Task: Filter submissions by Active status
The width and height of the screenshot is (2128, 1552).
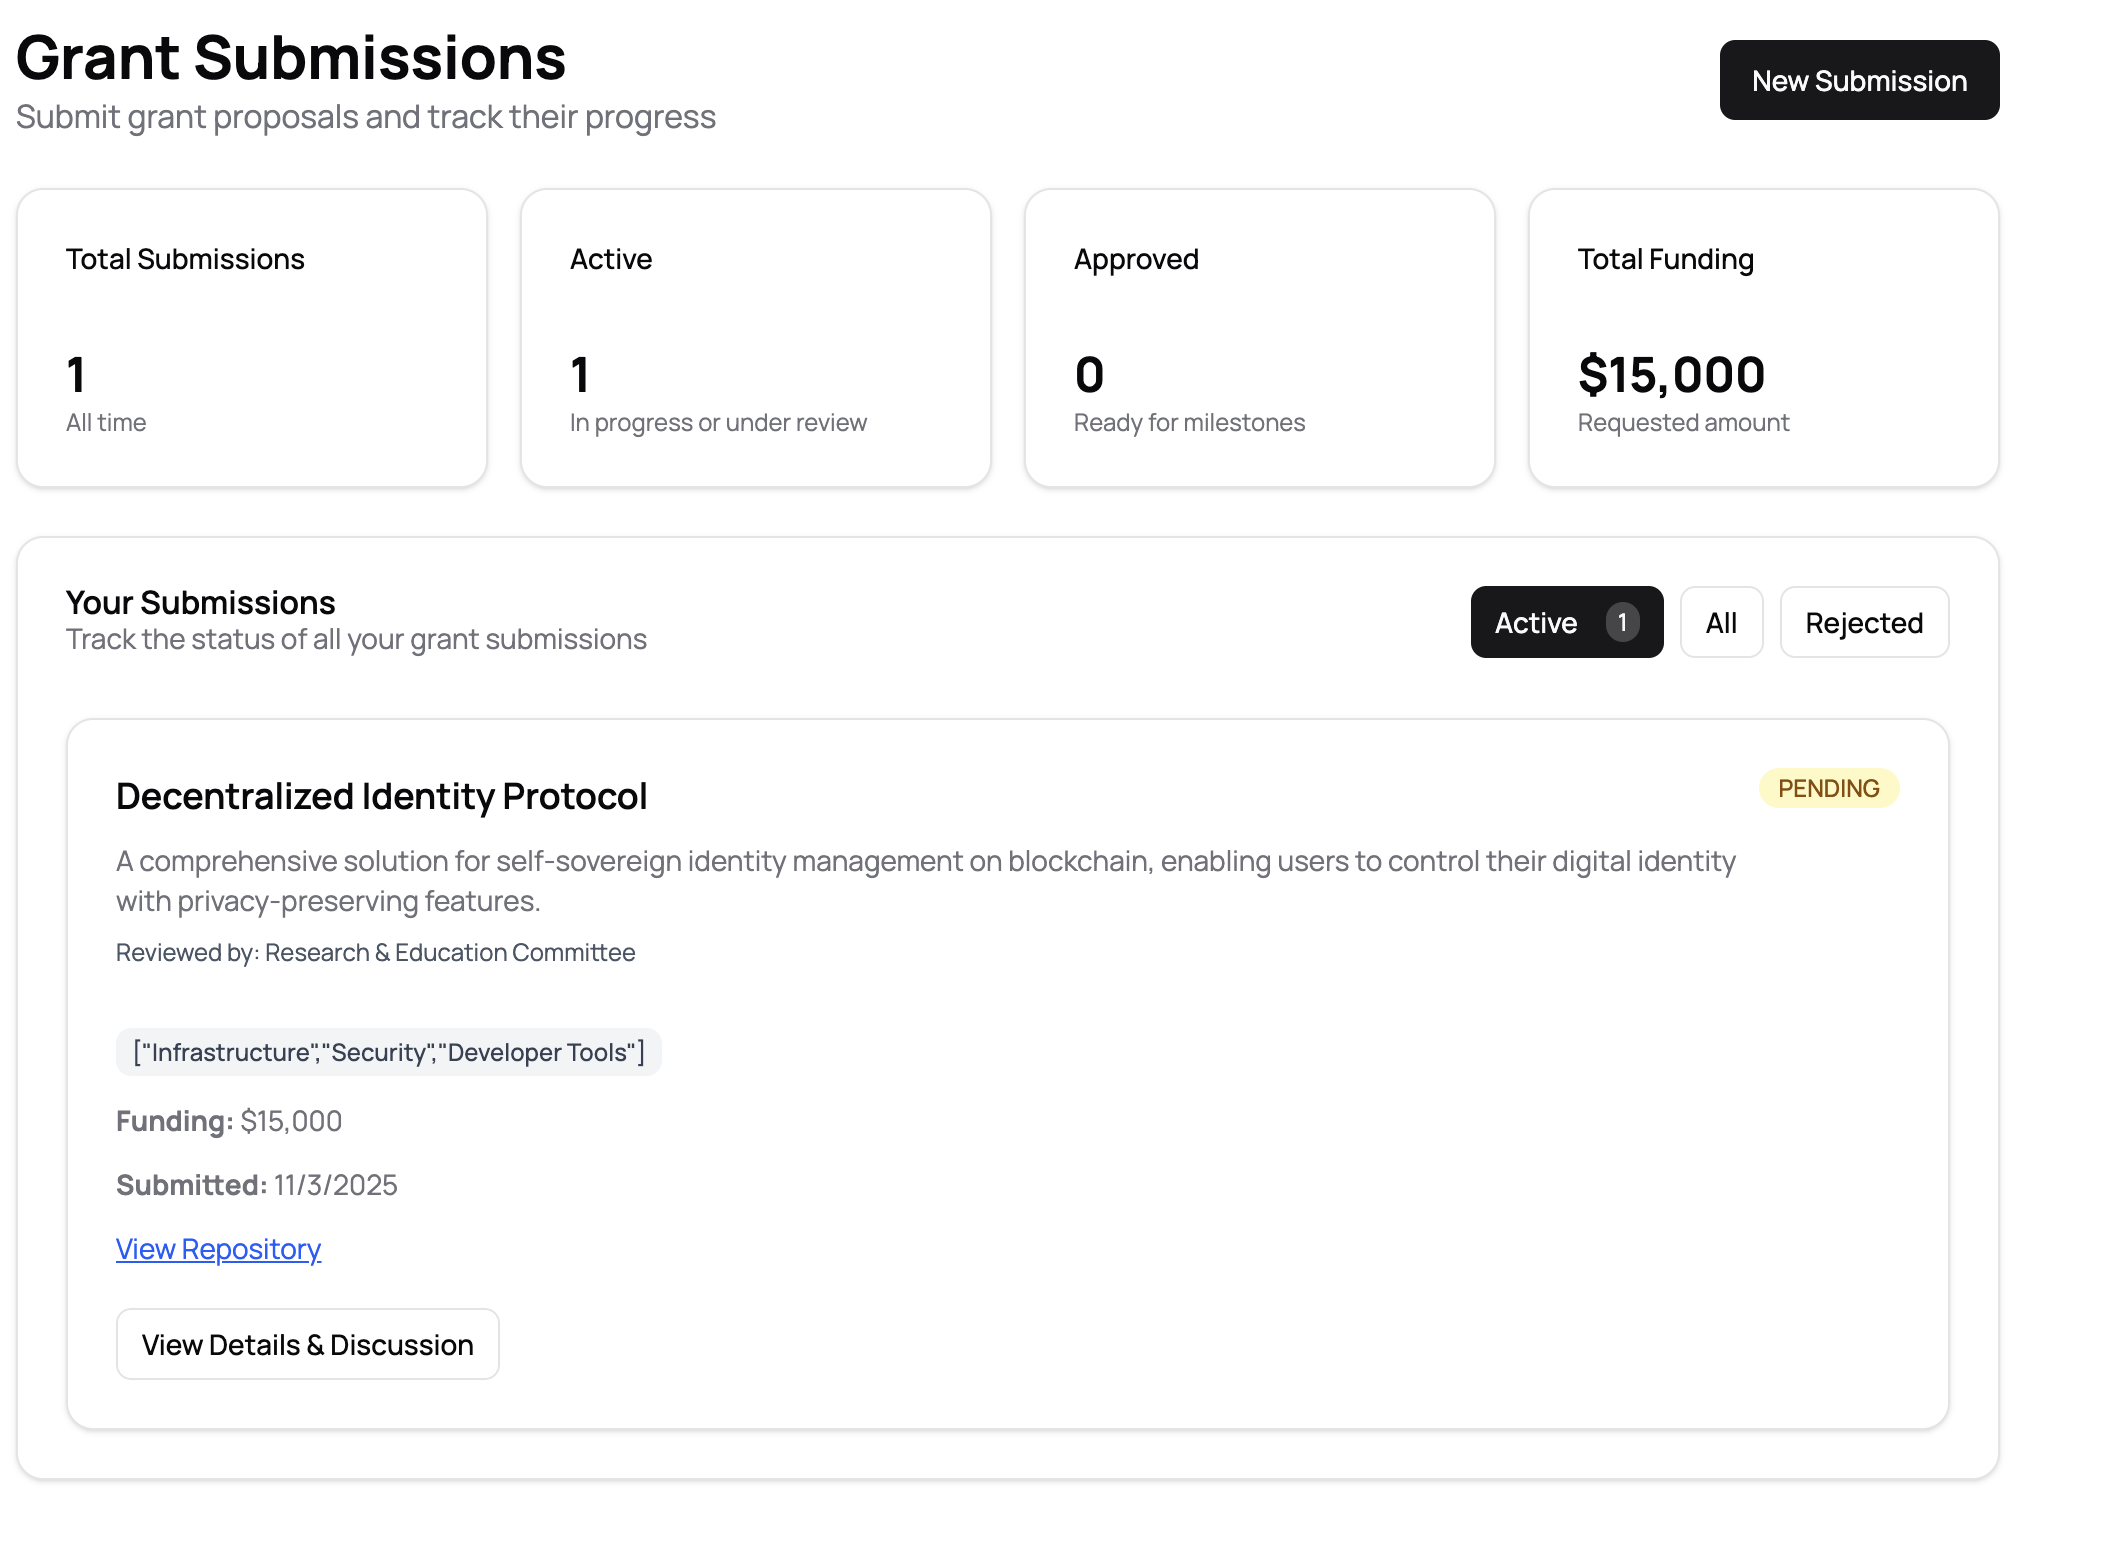Action: click(1565, 622)
